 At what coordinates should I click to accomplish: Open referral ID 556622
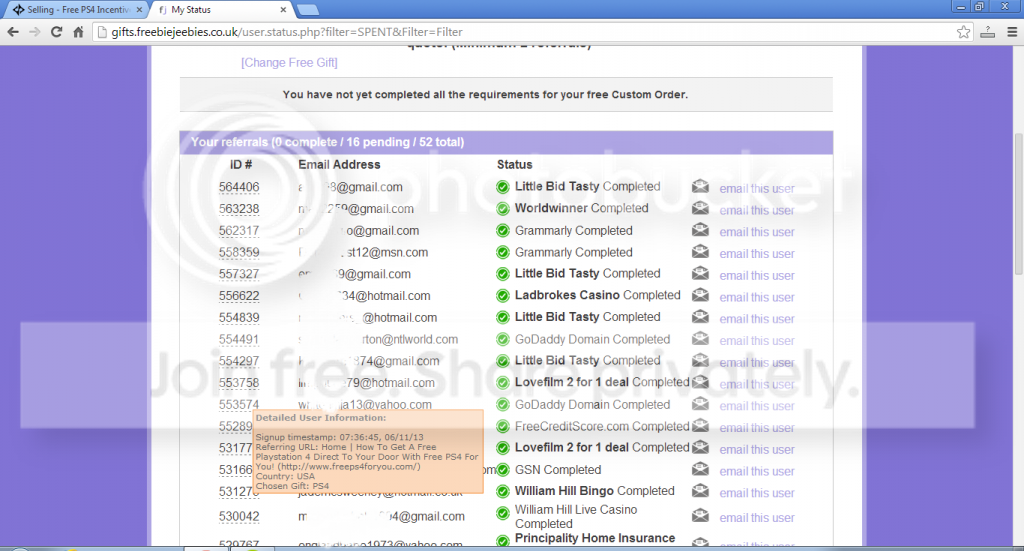(239, 296)
